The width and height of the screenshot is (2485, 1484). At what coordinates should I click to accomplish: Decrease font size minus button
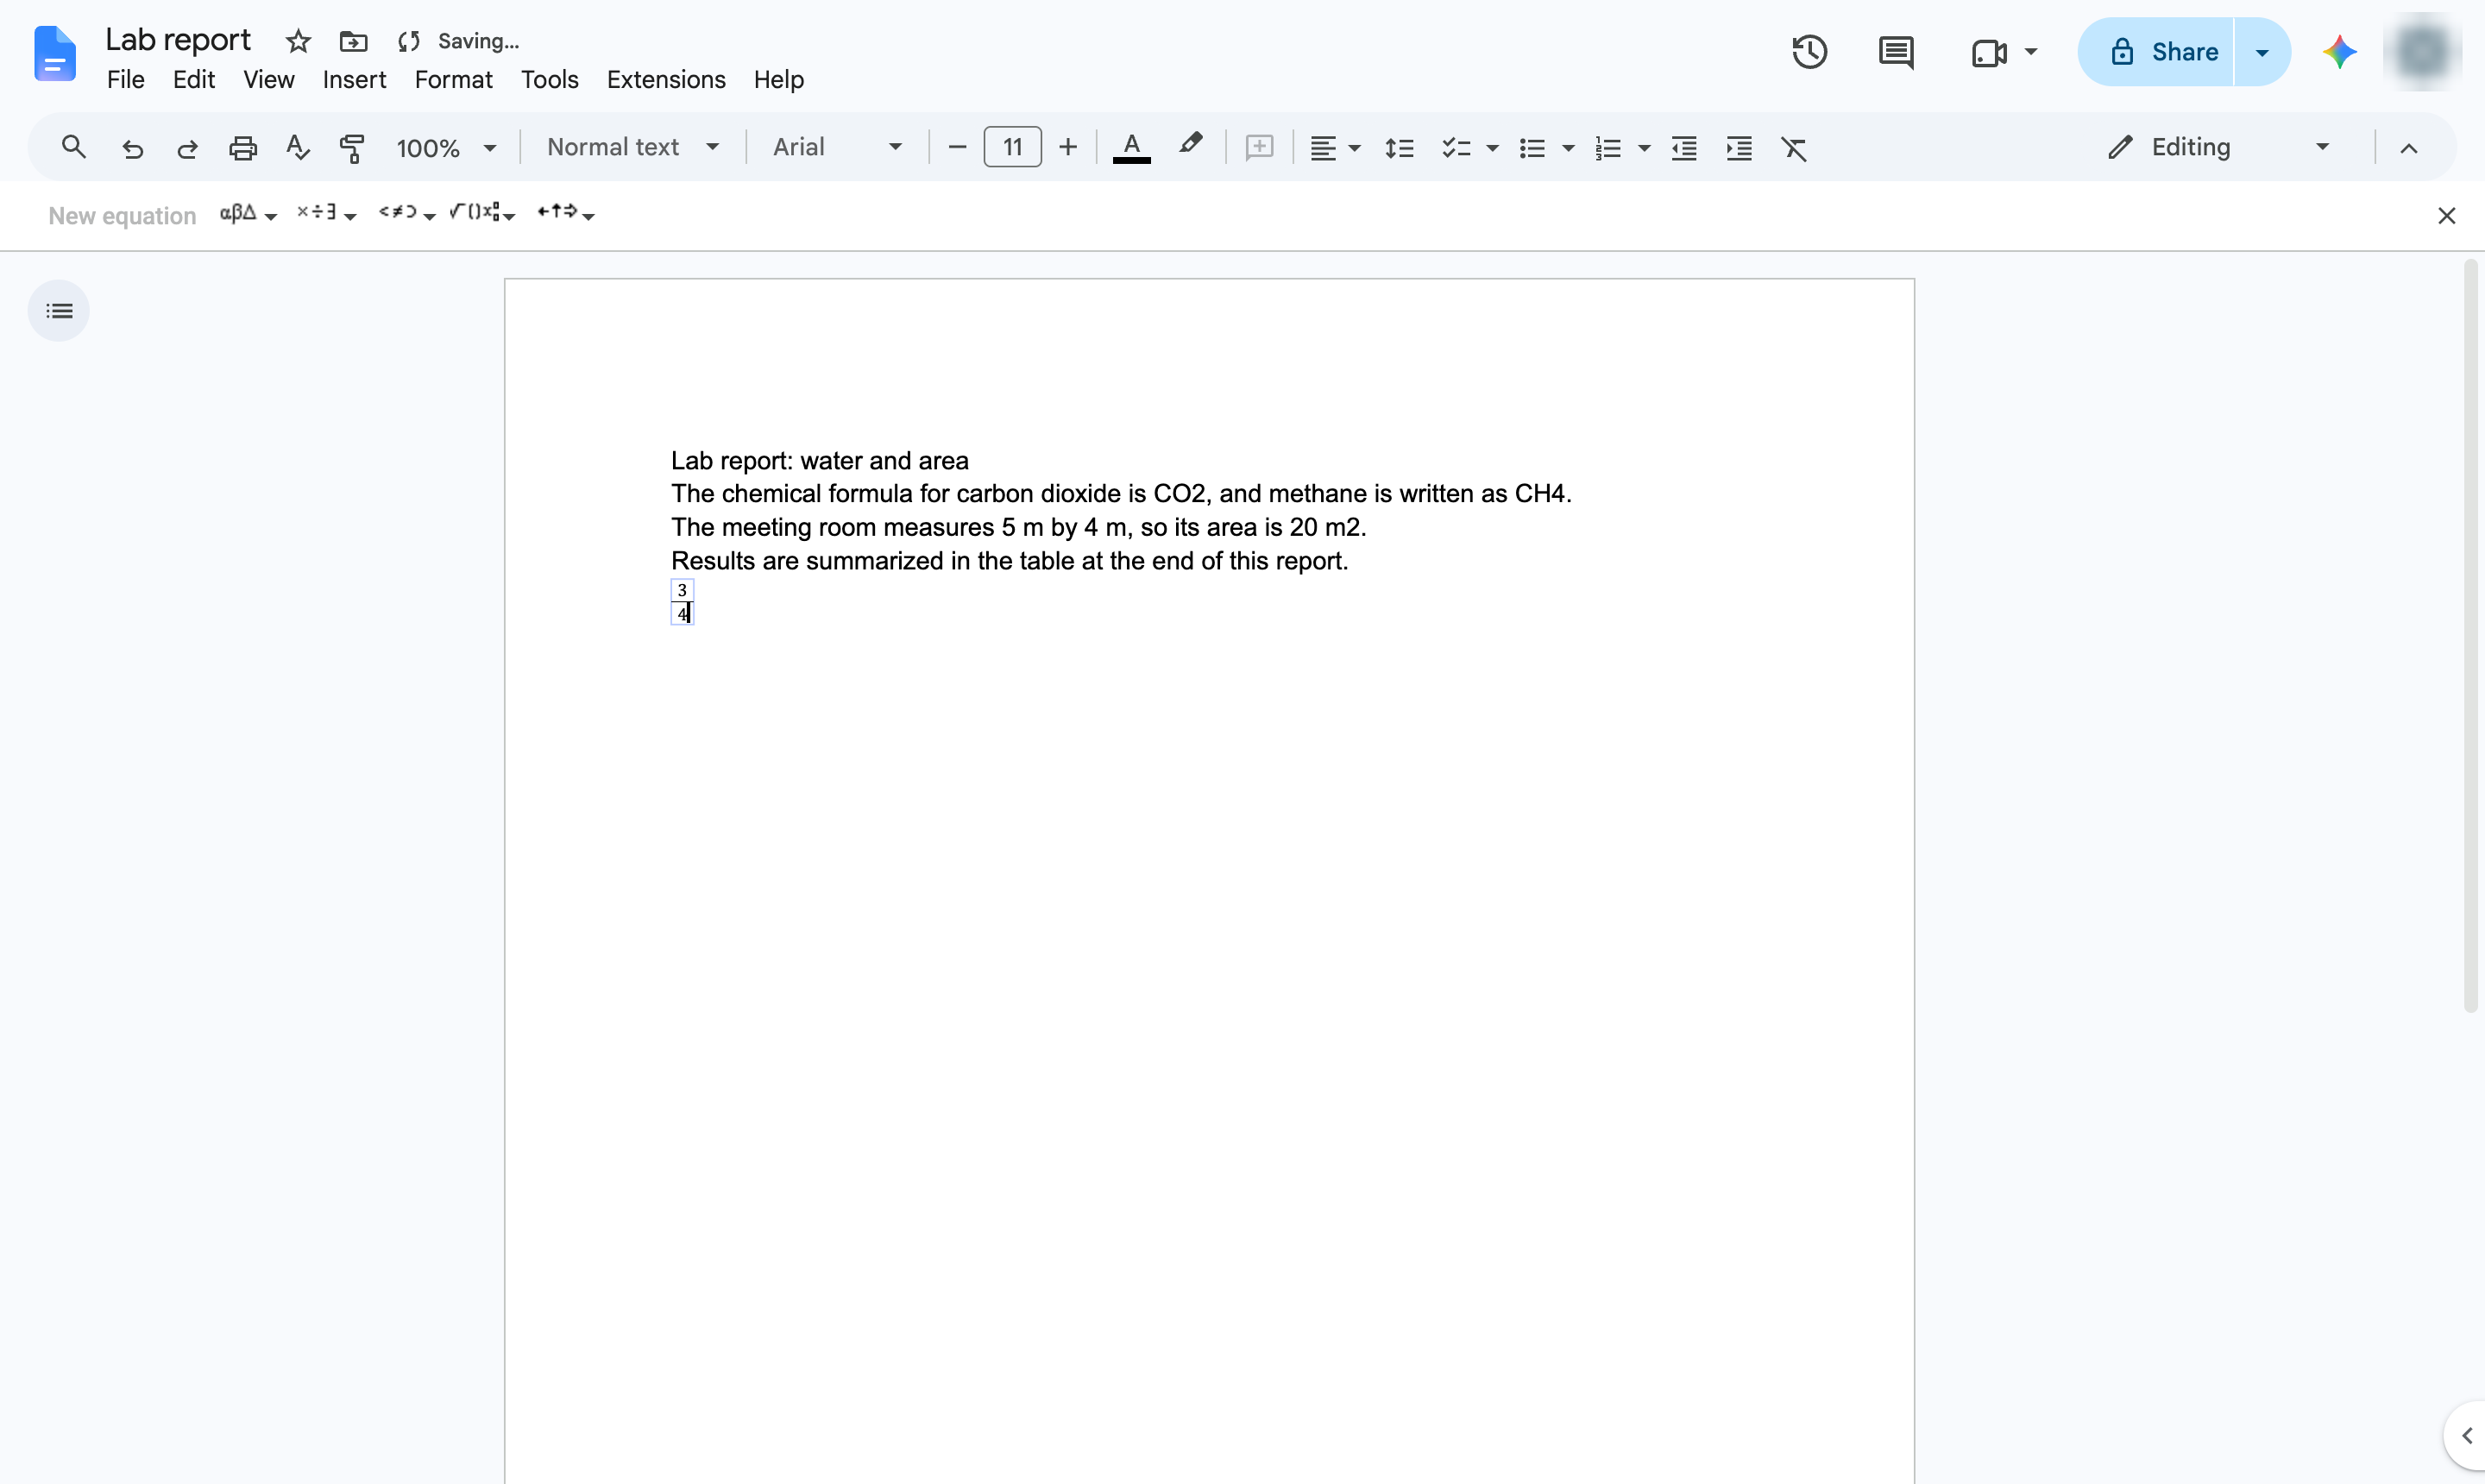[x=957, y=147]
